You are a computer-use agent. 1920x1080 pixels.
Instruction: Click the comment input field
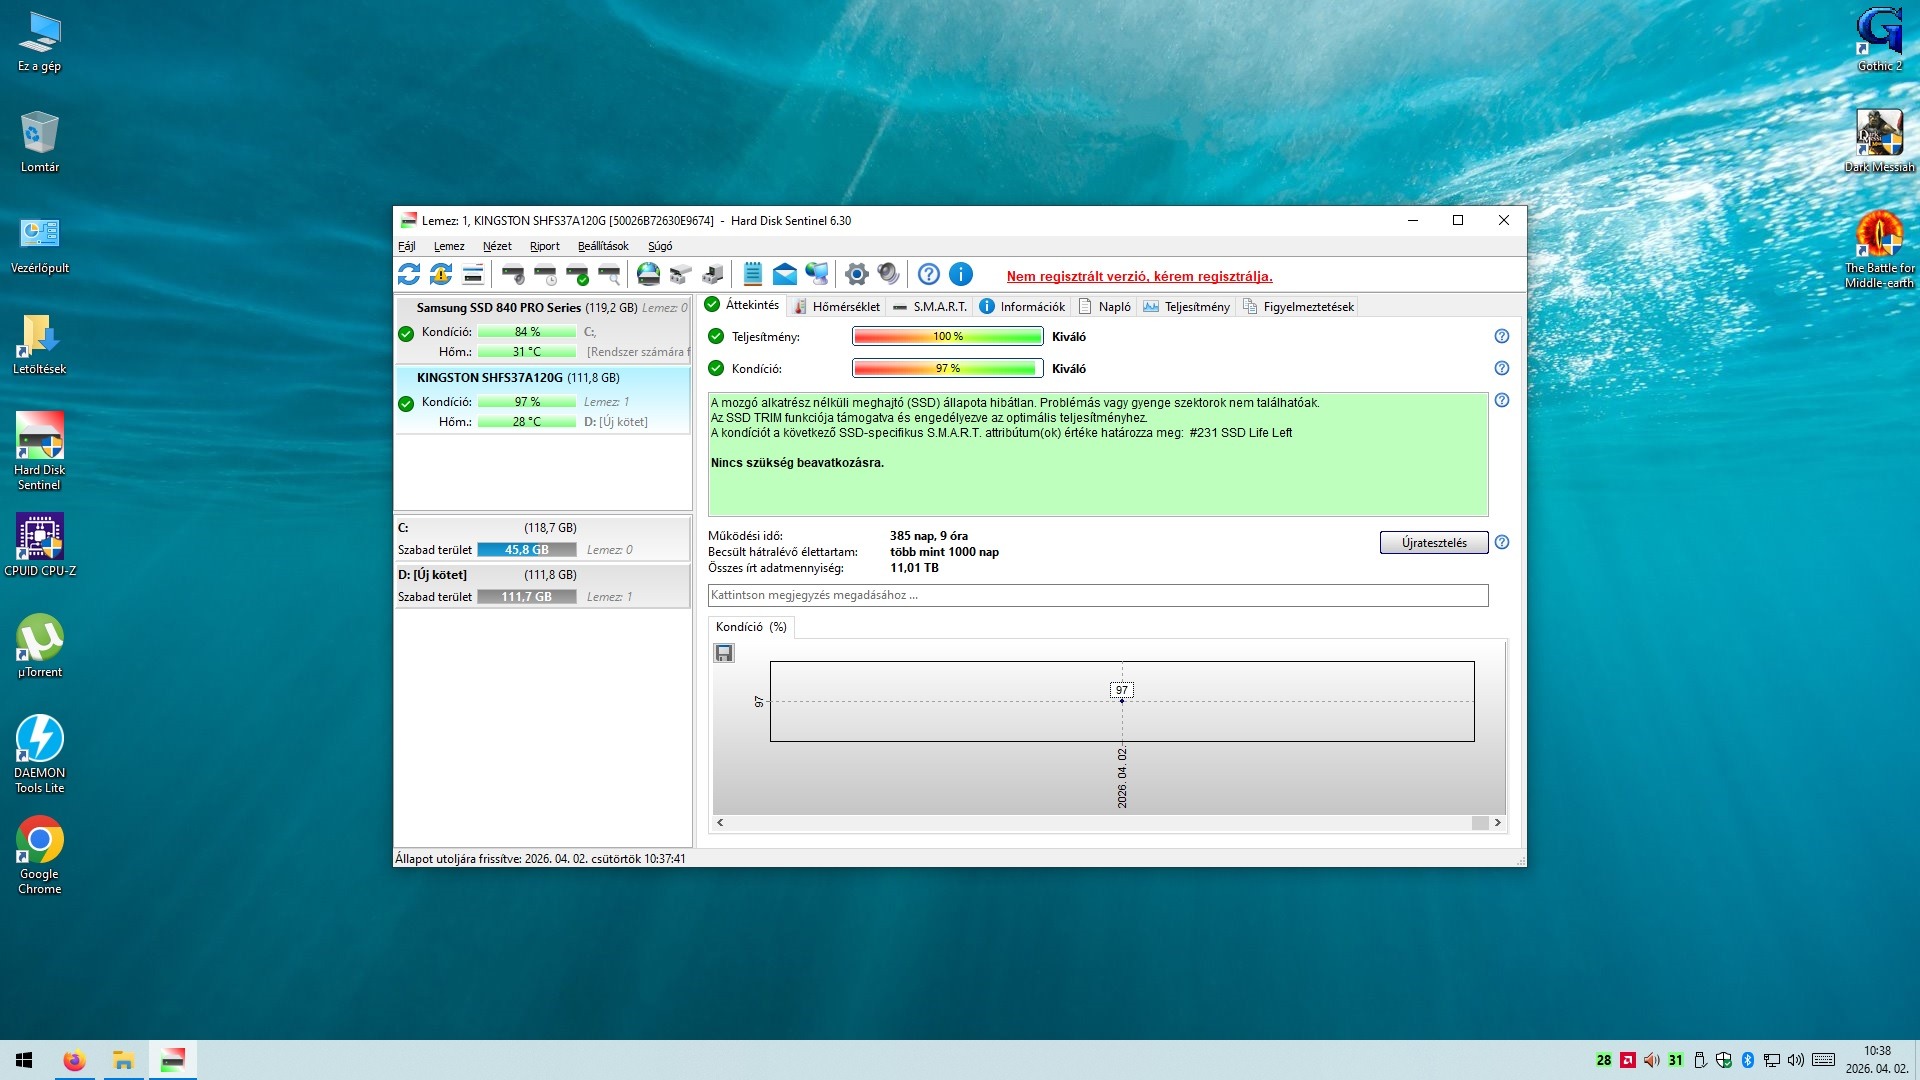point(1097,596)
